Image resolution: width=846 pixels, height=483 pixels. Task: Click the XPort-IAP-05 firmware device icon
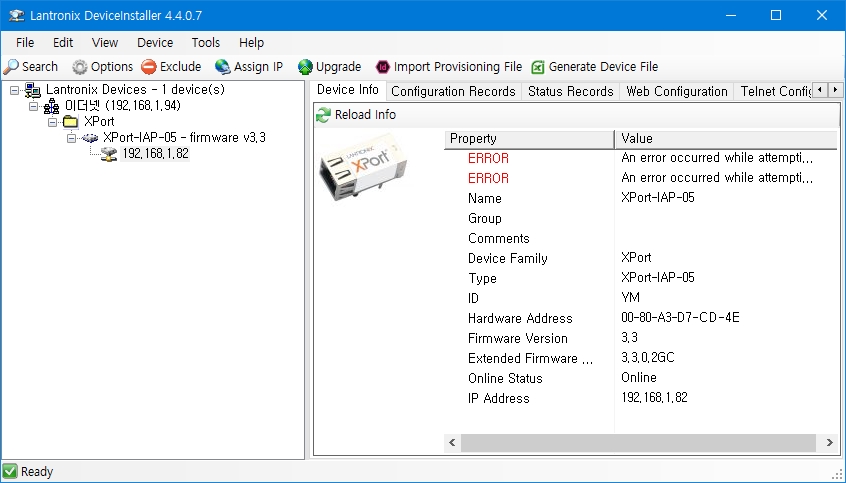(x=90, y=138)
